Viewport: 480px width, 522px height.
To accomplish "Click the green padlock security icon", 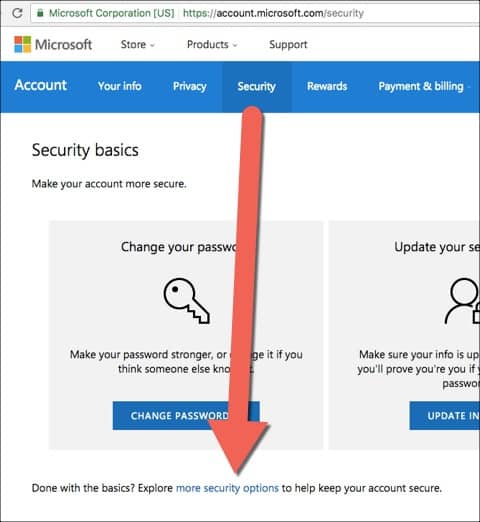I will pyautogui.click(x=40, y=13).
